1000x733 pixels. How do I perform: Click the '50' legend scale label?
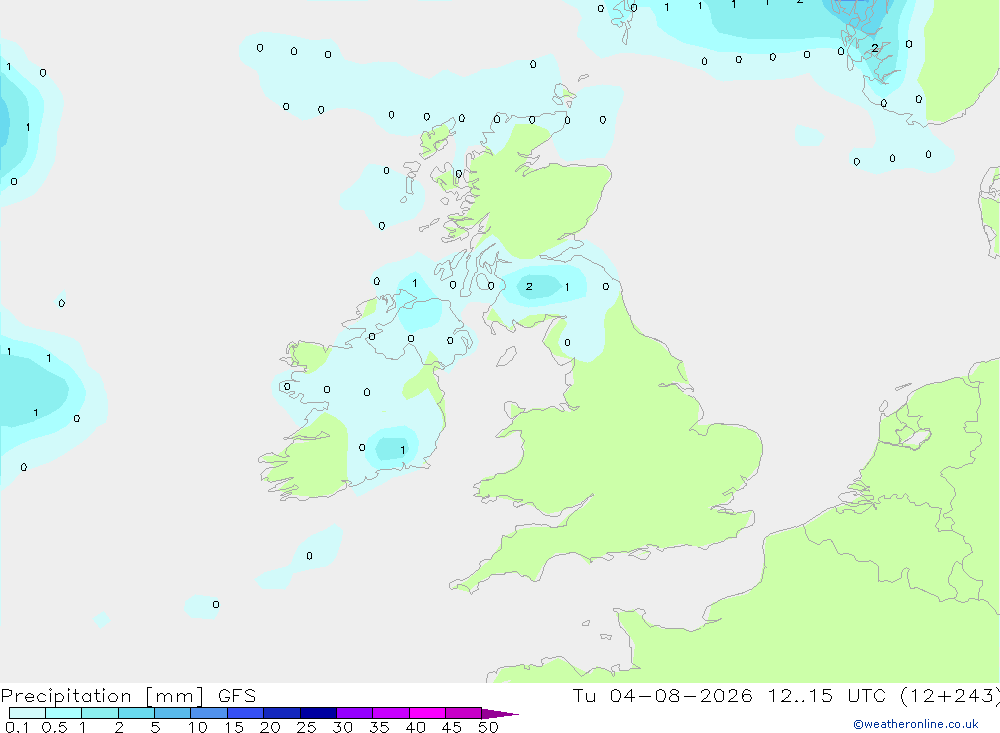(x=488, y=727)
